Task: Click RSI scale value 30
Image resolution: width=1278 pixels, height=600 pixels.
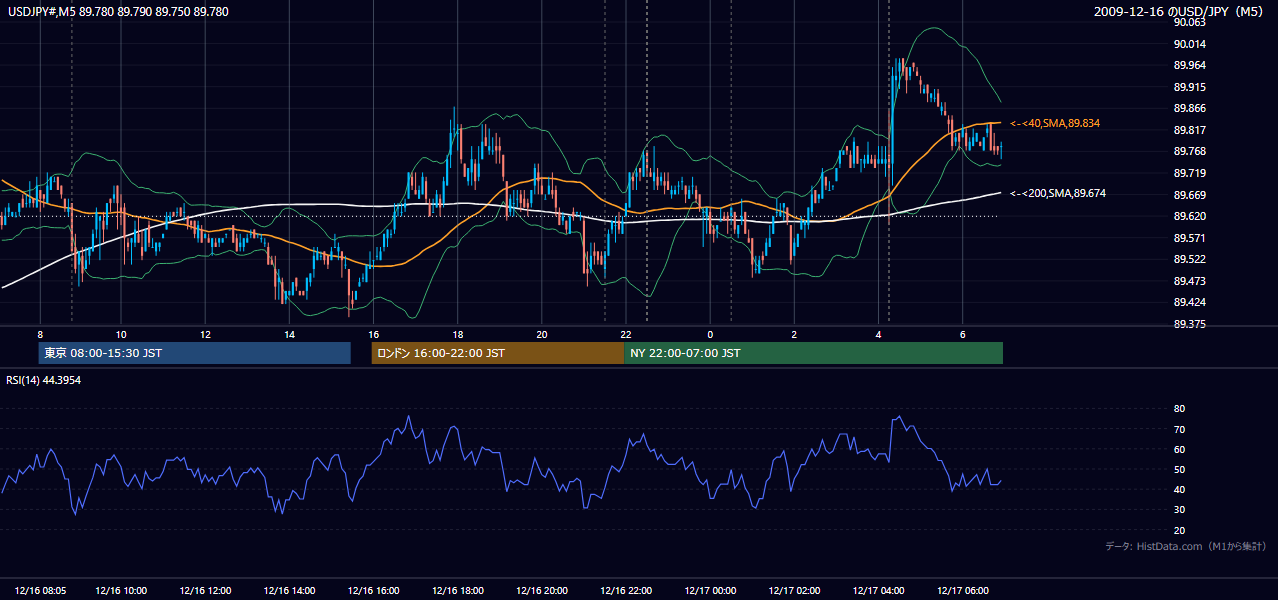Action: click(x=1179, y=510)
